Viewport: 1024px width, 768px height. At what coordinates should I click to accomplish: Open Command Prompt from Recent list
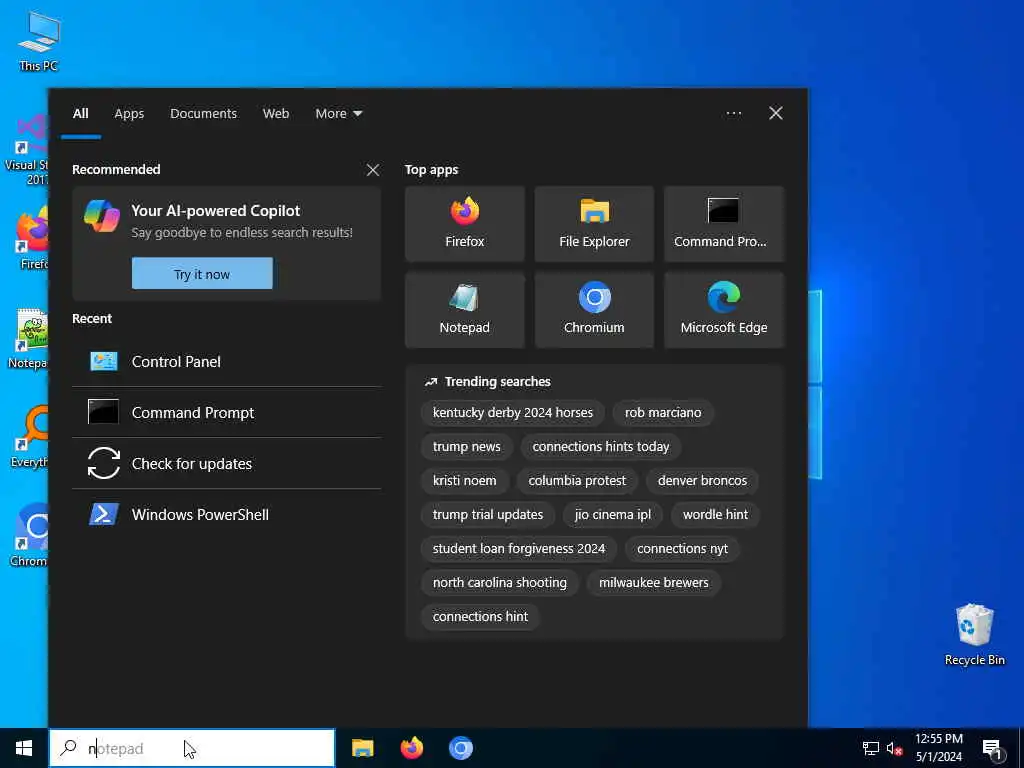tap(227, 413)
